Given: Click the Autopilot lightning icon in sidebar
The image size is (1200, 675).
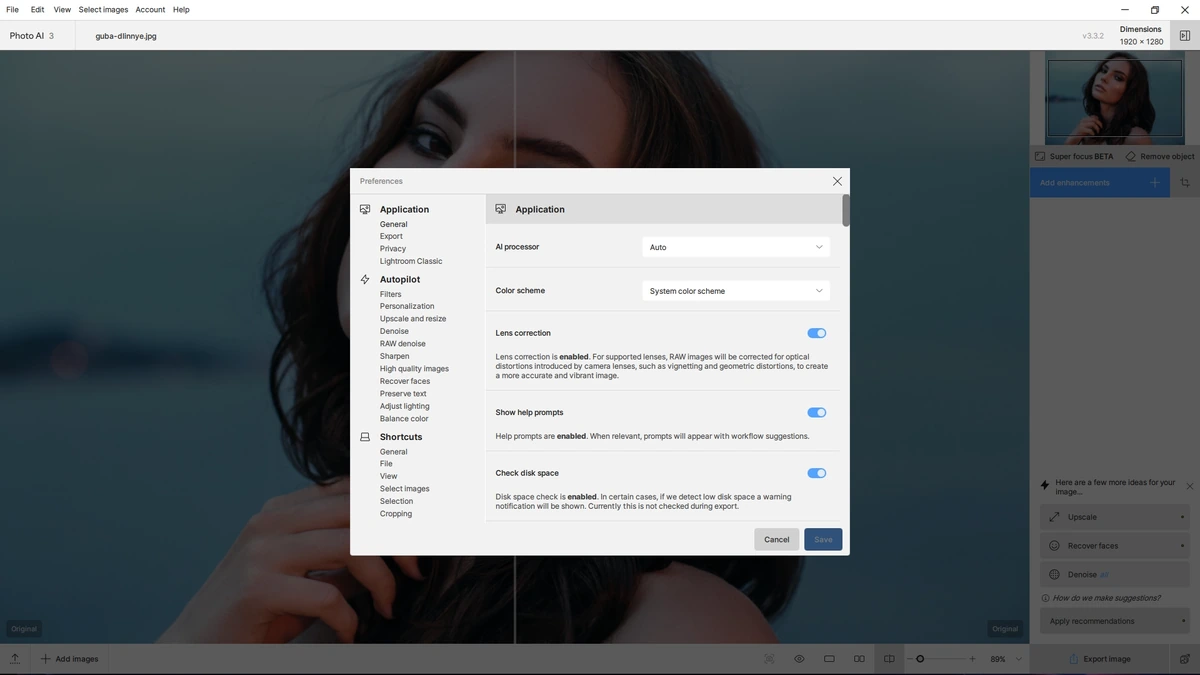Looking at the screenshot, I should click(365, 280).
